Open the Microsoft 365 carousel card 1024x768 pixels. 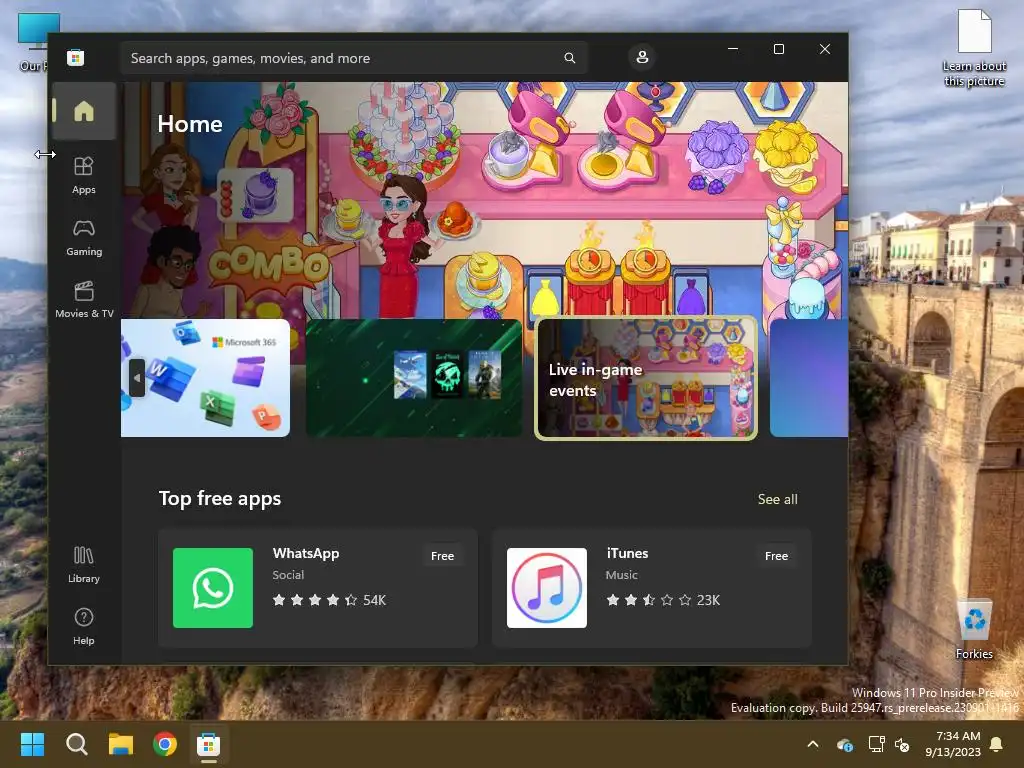coord(205,377)
